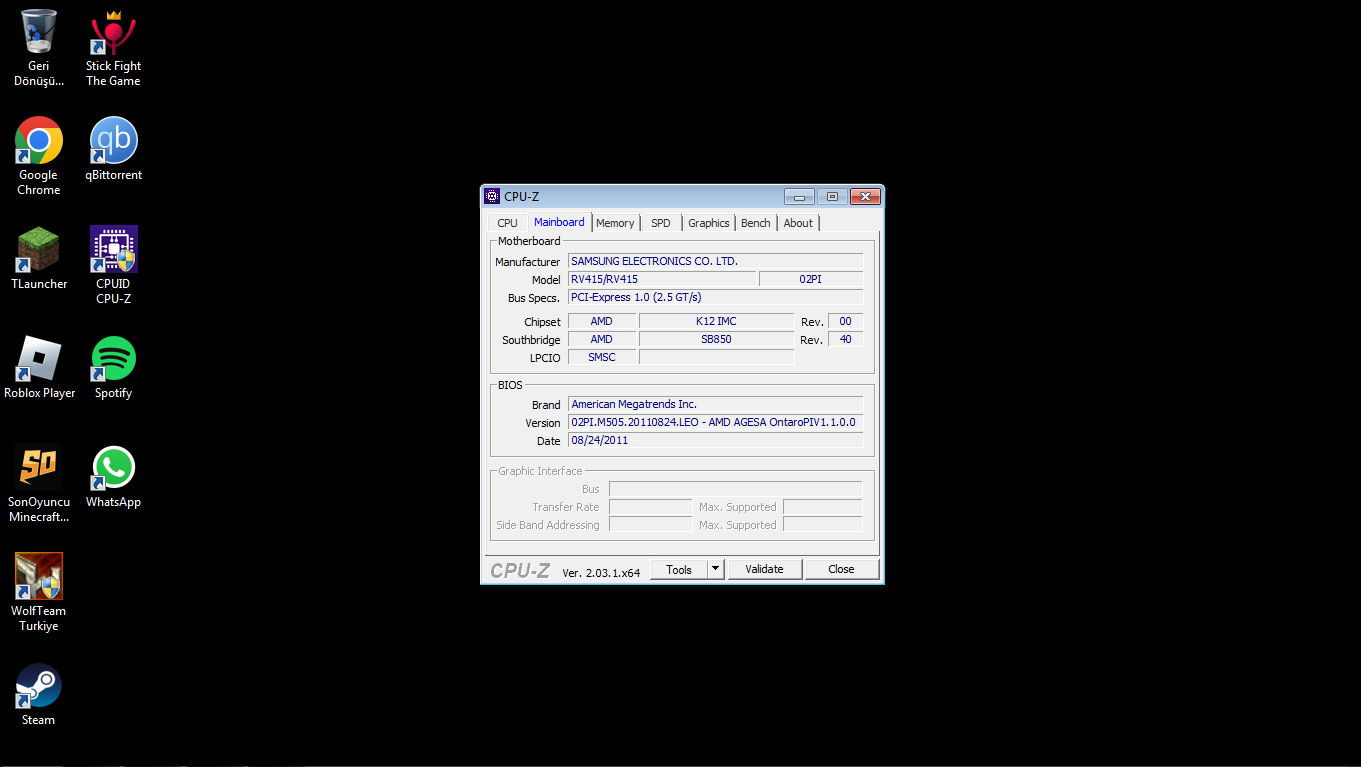This screenshot has height=767, width=1361.
Task: Show the About tab
Action: 798,223
